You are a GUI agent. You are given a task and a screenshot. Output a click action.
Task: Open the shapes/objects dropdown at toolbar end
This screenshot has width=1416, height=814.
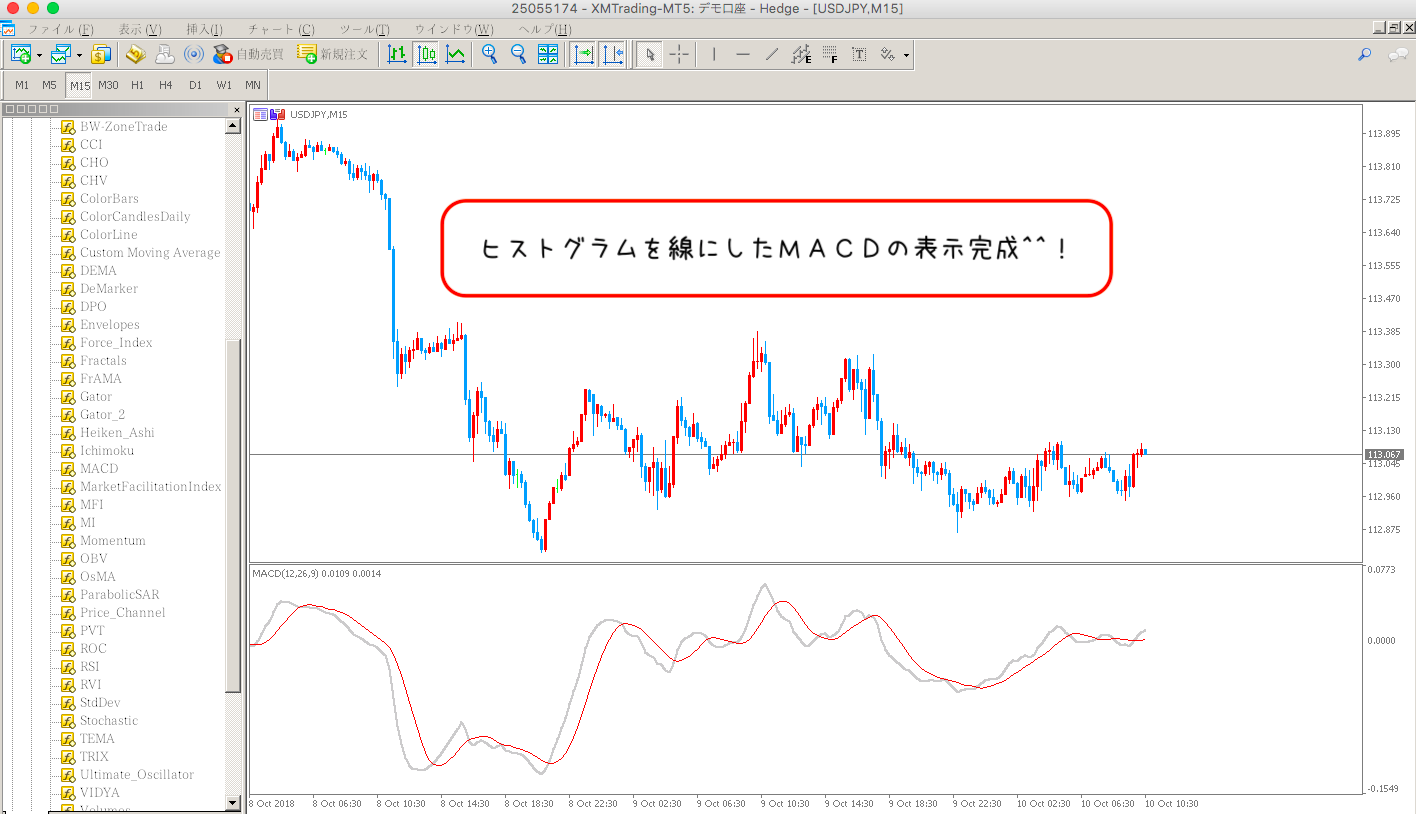point(906,55)
